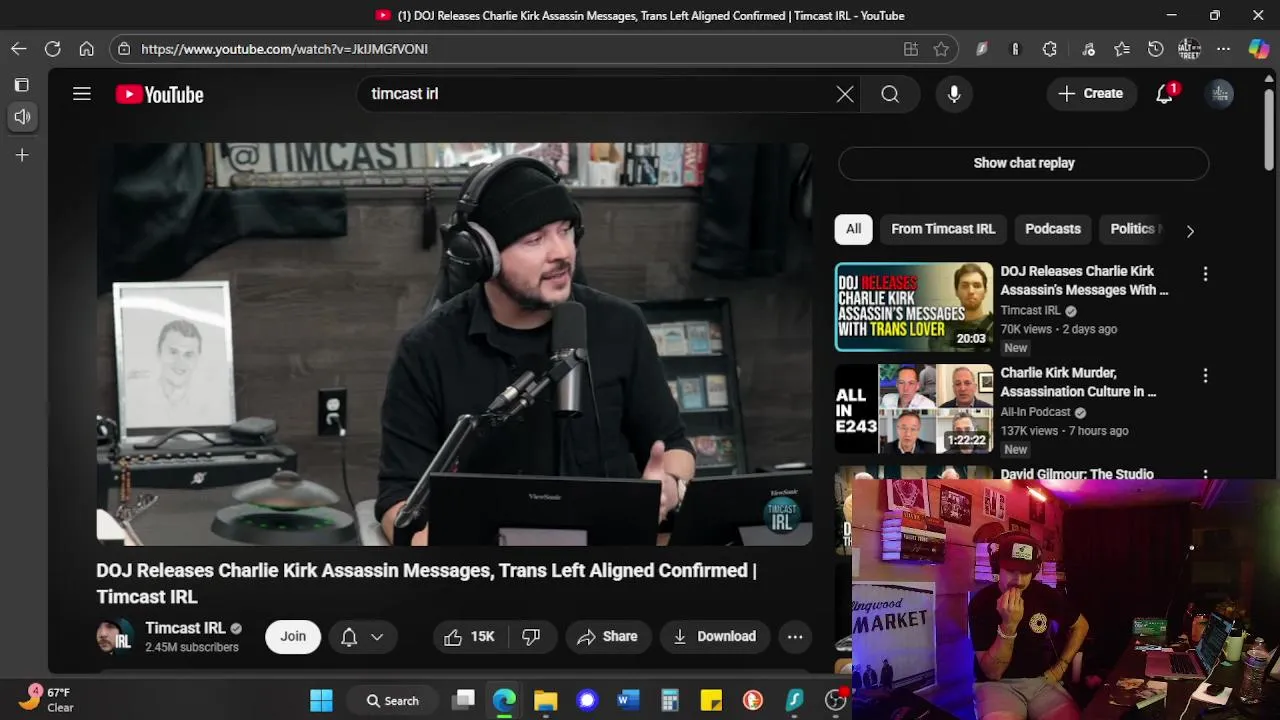Show chat replay
1280x720 pixels.
click(x=1024, y=163)
